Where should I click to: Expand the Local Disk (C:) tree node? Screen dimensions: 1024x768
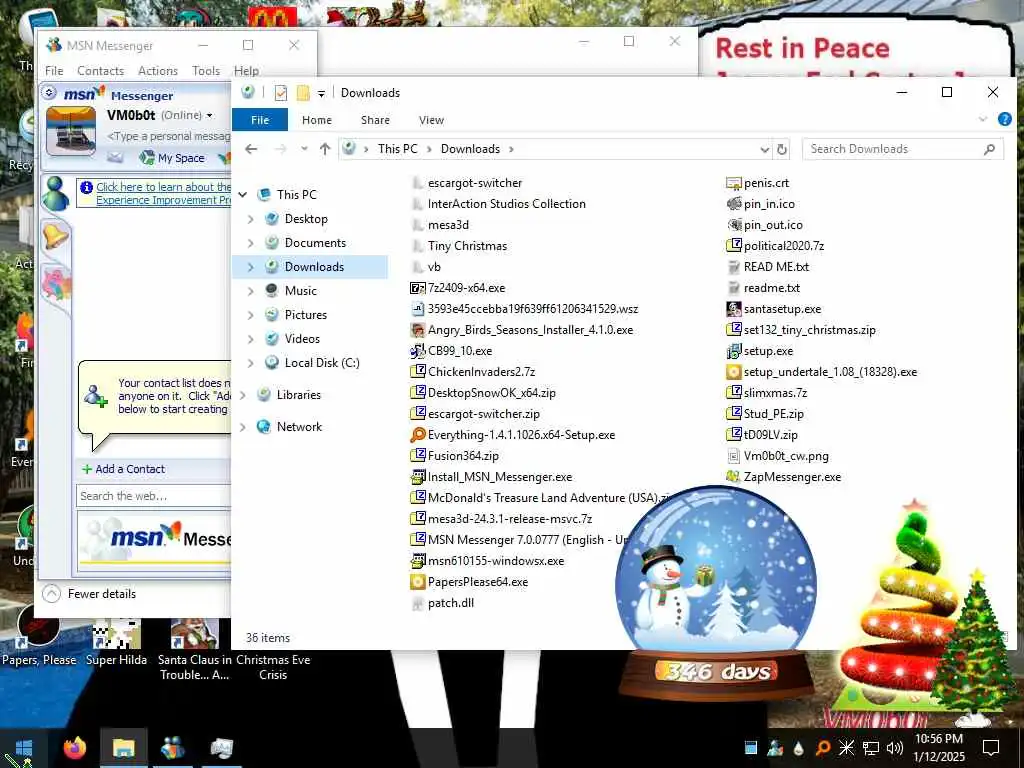click(x=251, y=363)
